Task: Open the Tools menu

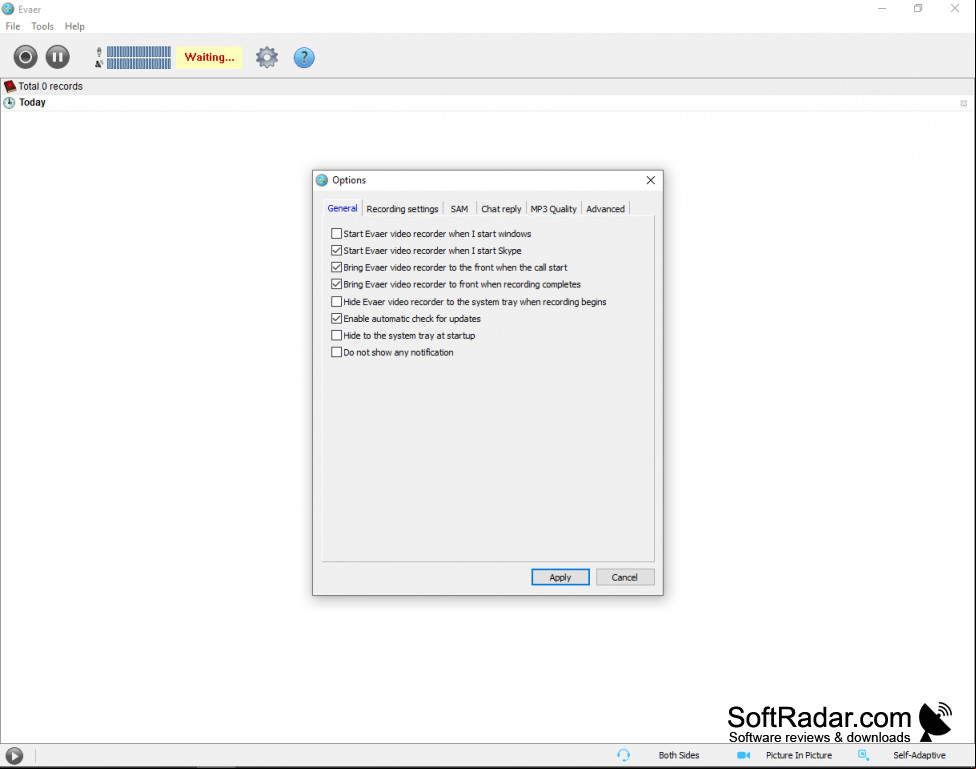Action: click(x=42, y=26)
